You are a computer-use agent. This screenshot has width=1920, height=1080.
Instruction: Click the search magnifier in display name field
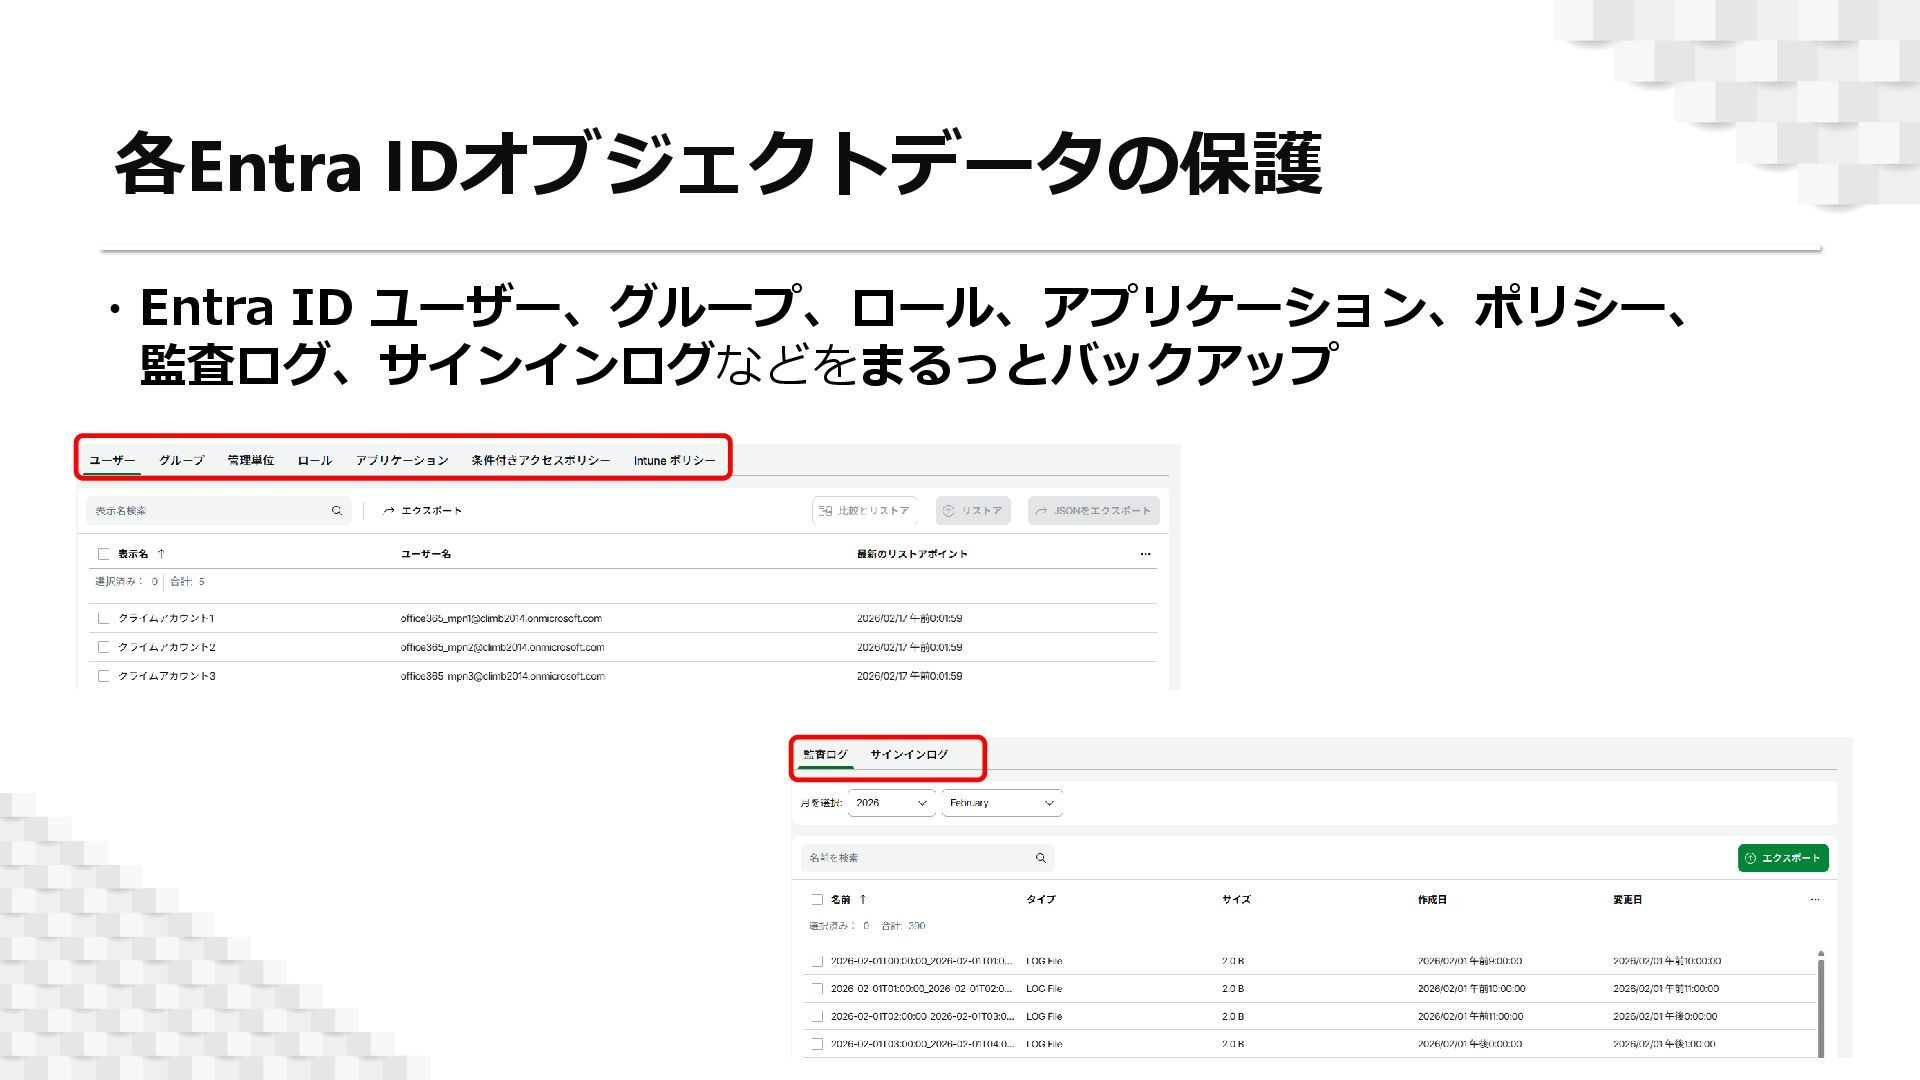tap(337, 511)
